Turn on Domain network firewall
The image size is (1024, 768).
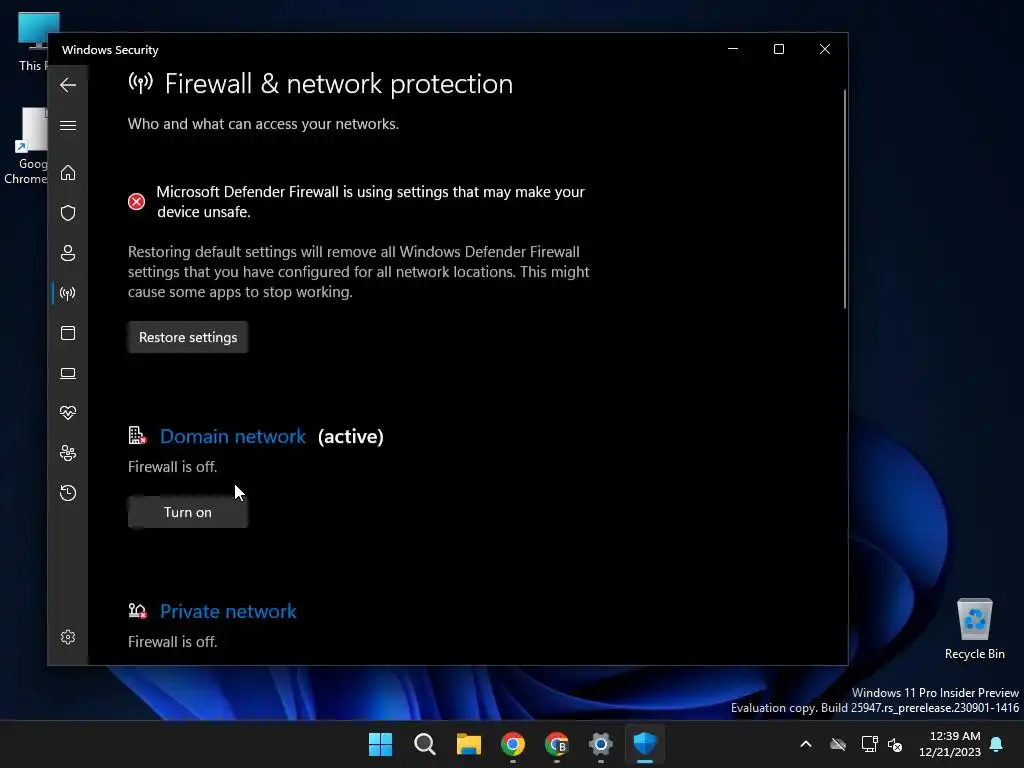pyautogui.click(x=188, y=512)
